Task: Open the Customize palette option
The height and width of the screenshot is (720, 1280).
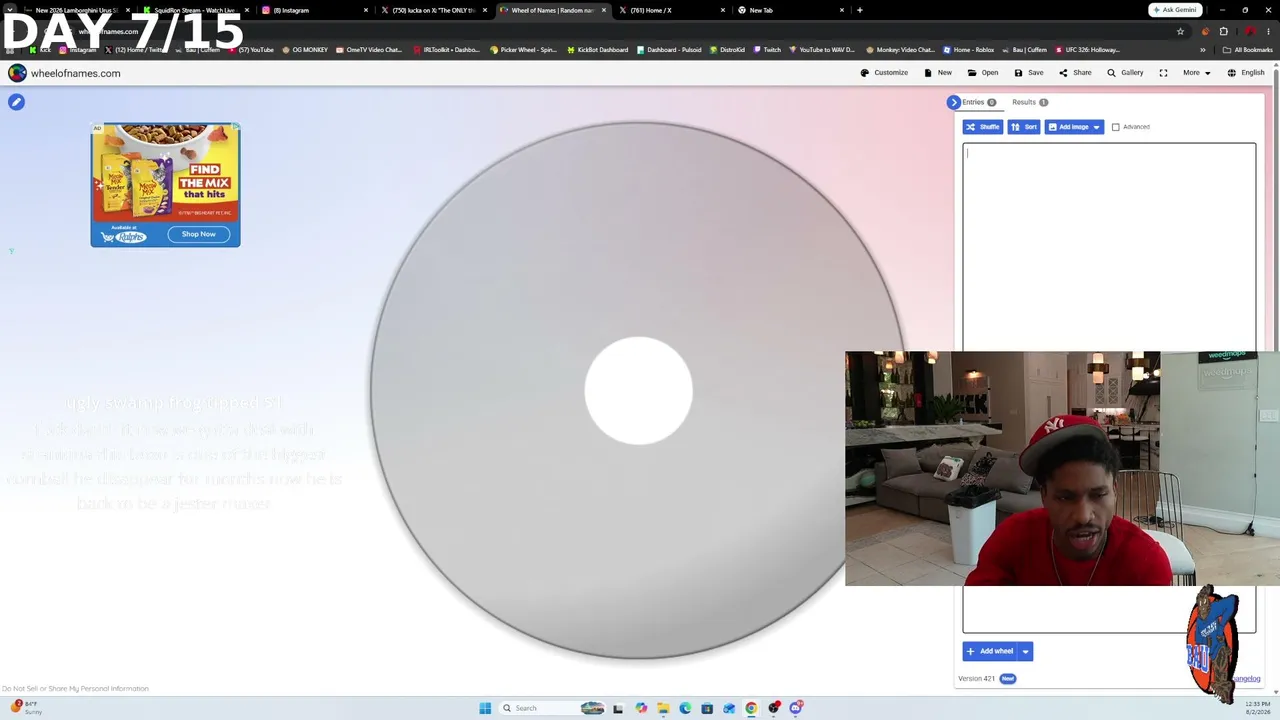Action: pos(884,73)
